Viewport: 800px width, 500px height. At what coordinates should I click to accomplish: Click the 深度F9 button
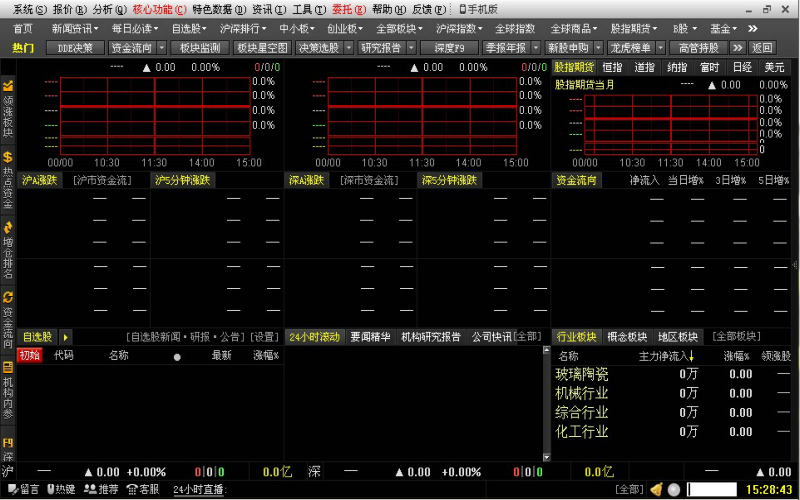pyautogui.click(x=449, y=48)
